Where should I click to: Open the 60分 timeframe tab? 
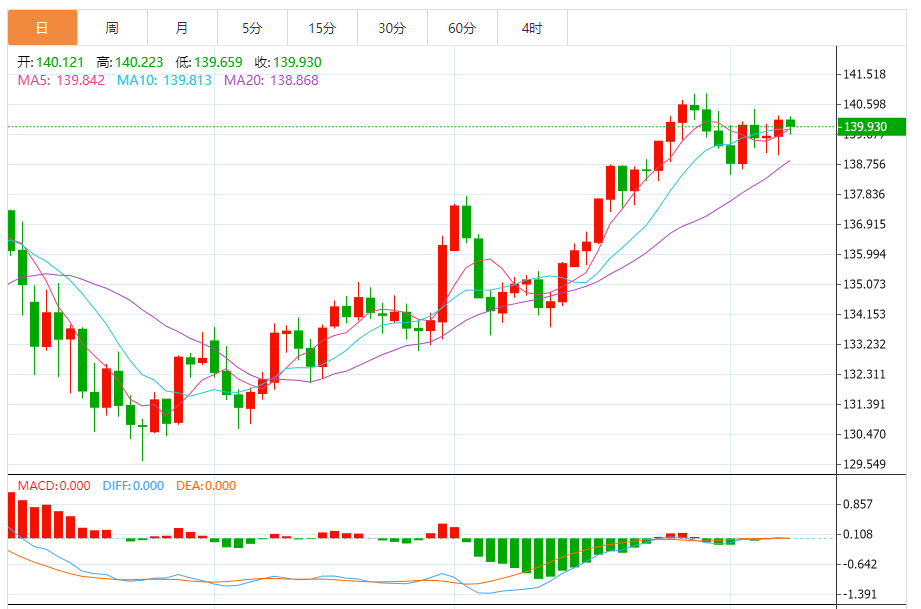point(462,28)
